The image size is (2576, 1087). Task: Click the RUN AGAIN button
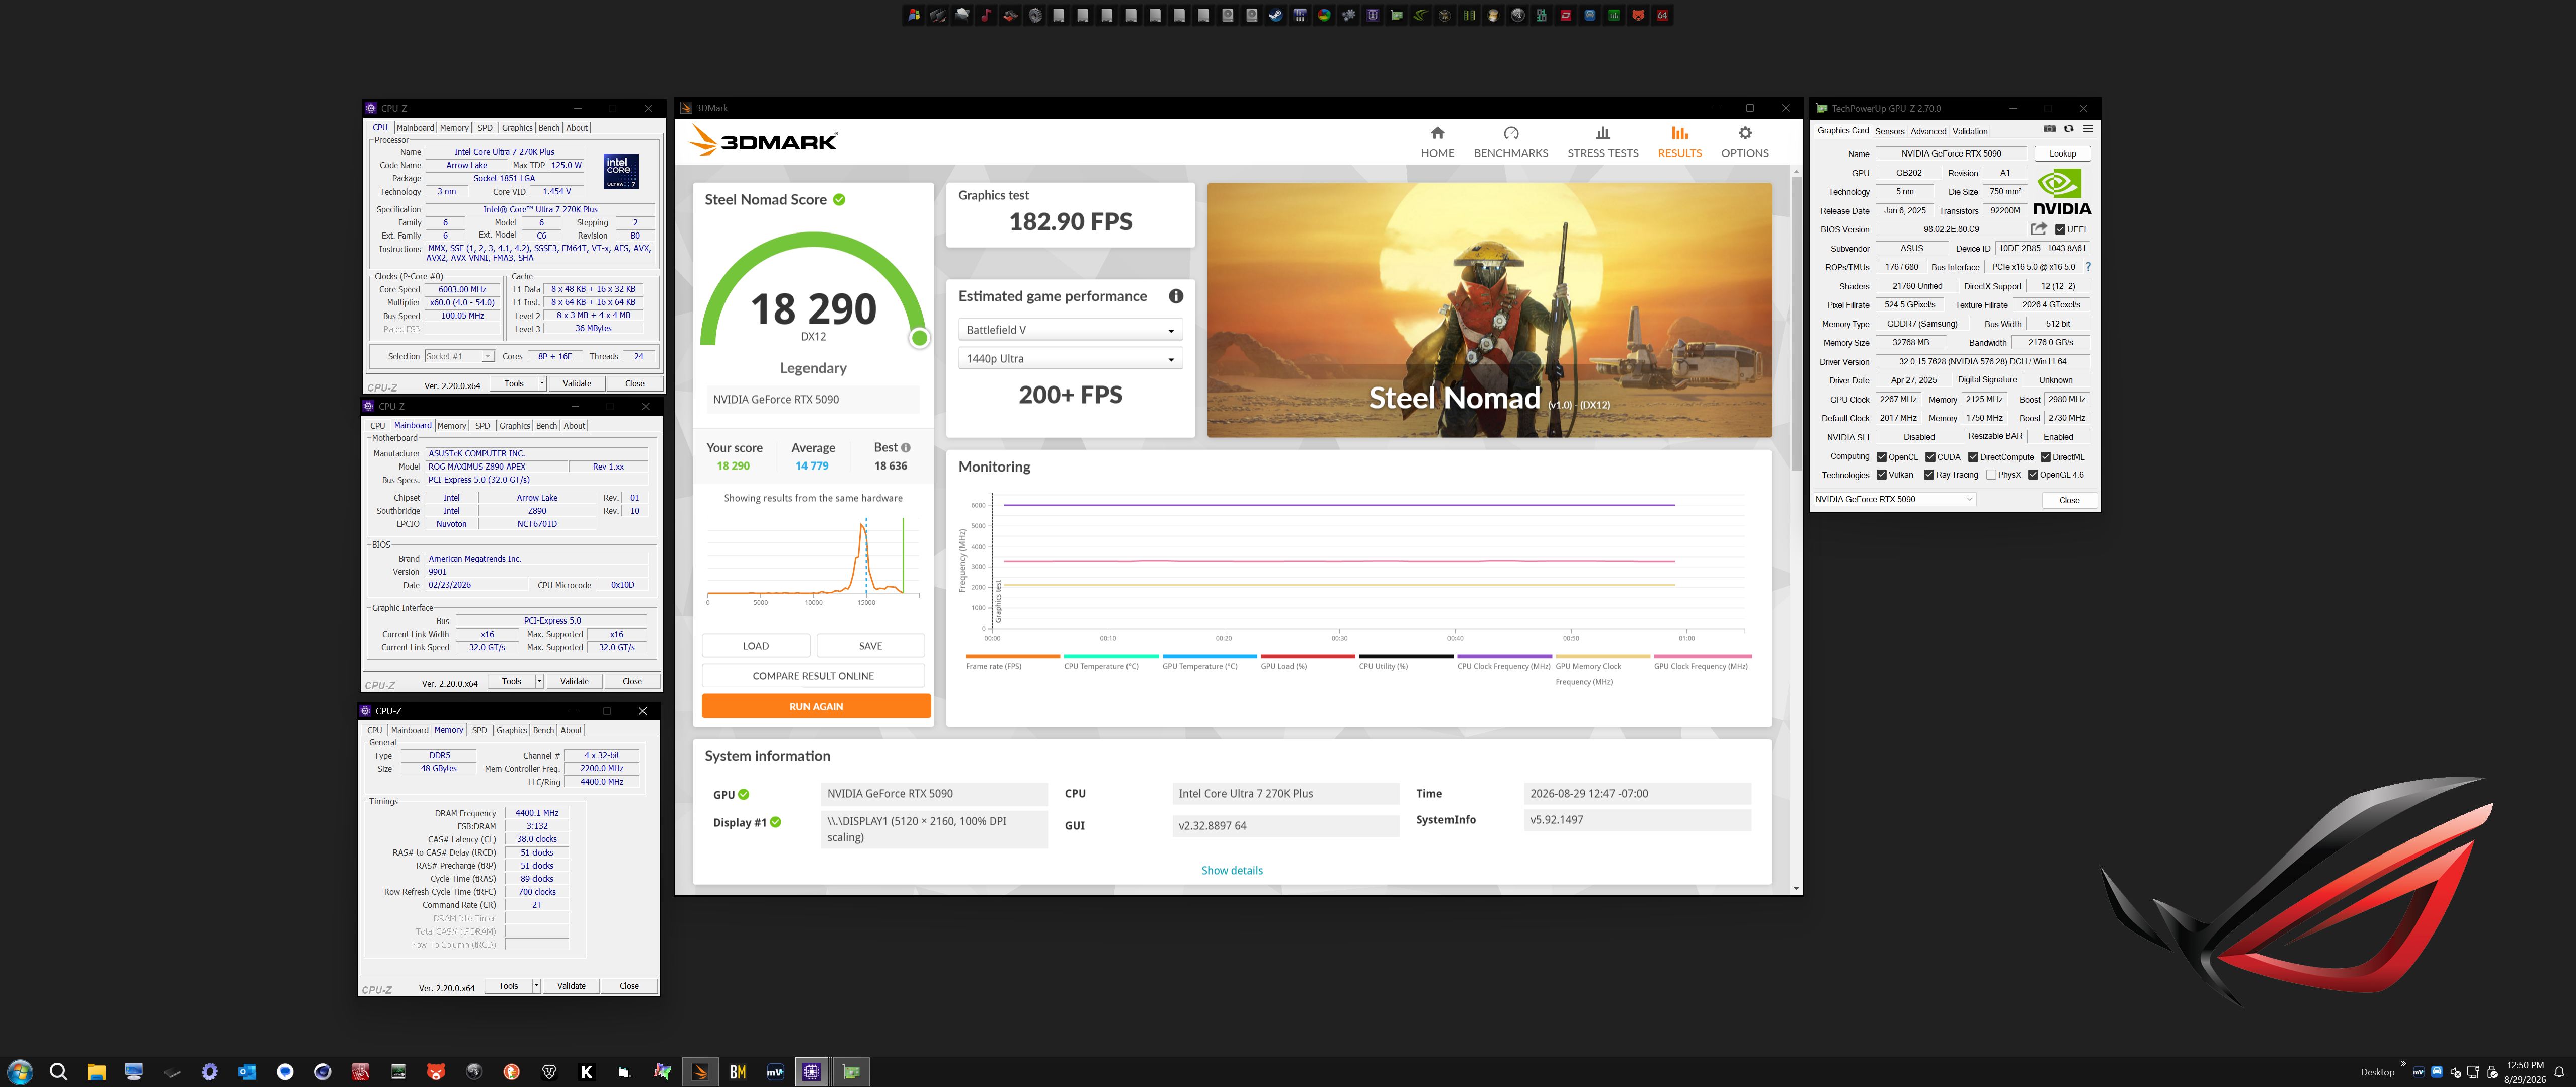tap(816, 706)
